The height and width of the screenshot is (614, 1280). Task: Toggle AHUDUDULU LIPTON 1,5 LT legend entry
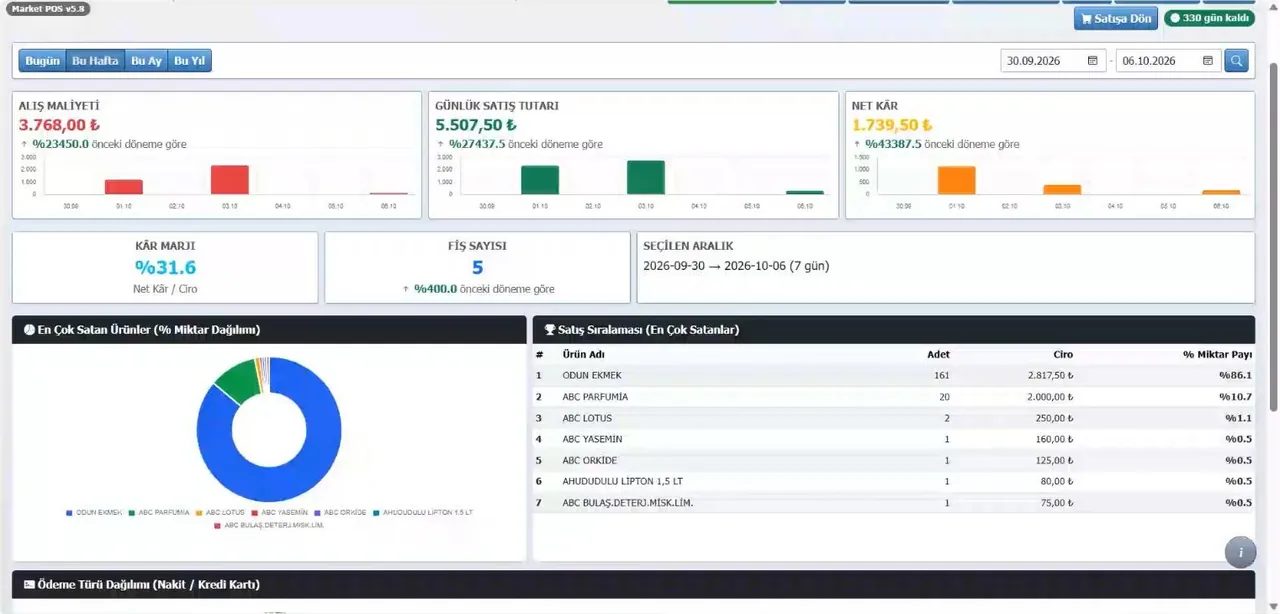(x=423, y=512)
